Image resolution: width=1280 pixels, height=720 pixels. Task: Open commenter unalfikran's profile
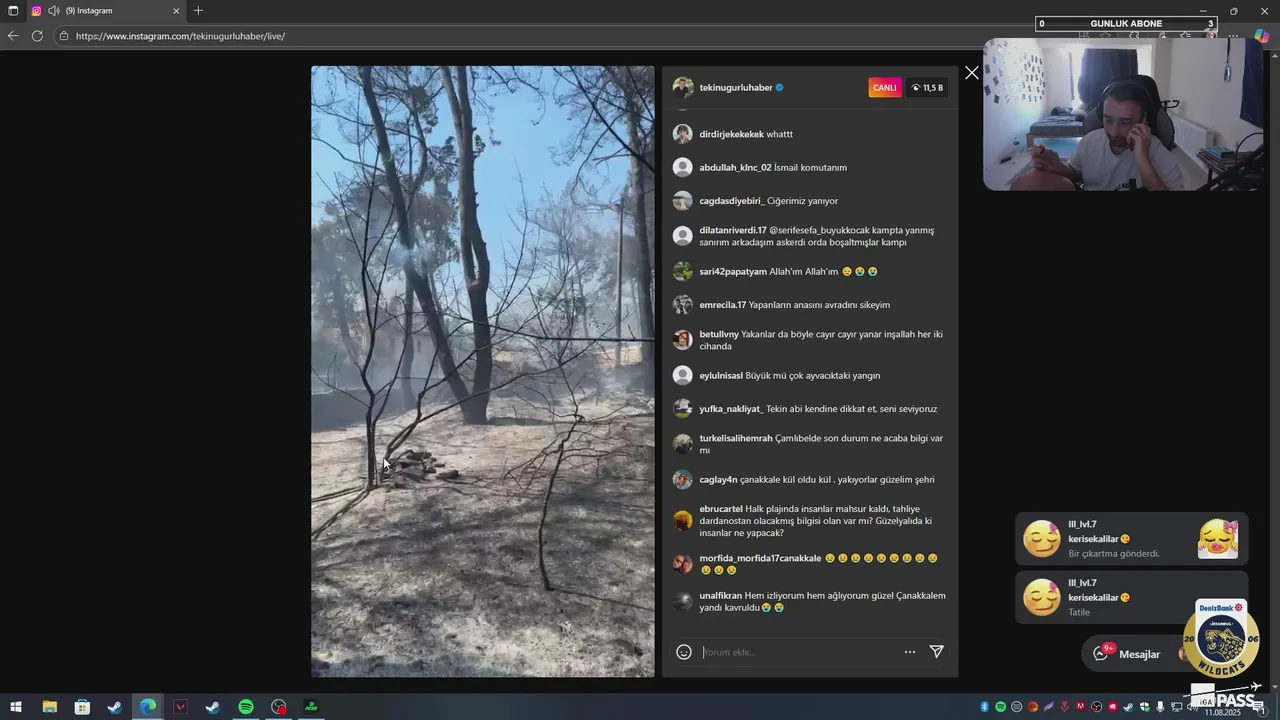(720, 596)
